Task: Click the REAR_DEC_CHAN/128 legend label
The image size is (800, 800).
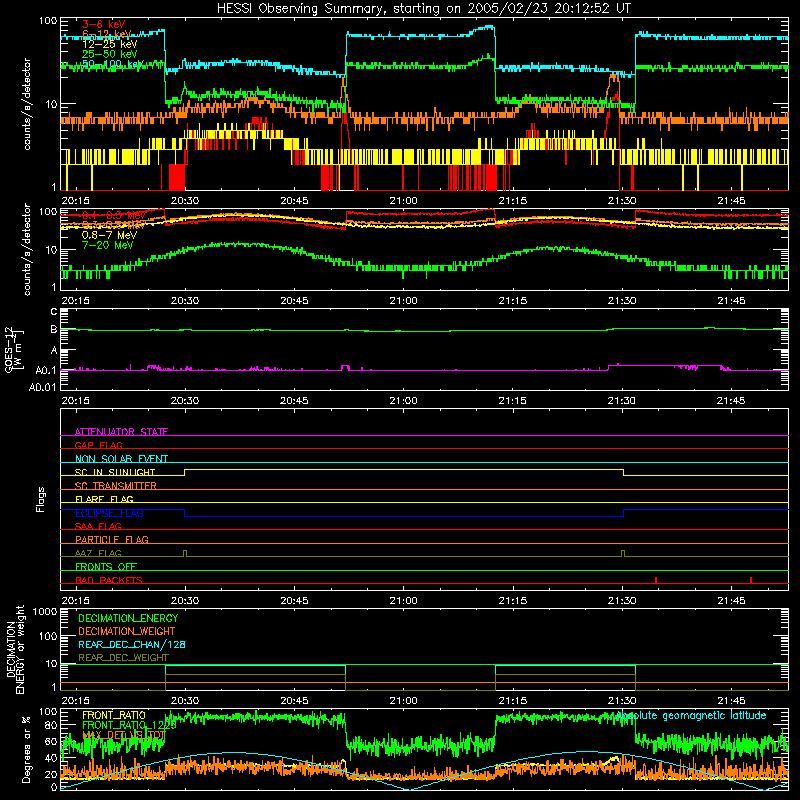Action: tap(132, 644)
